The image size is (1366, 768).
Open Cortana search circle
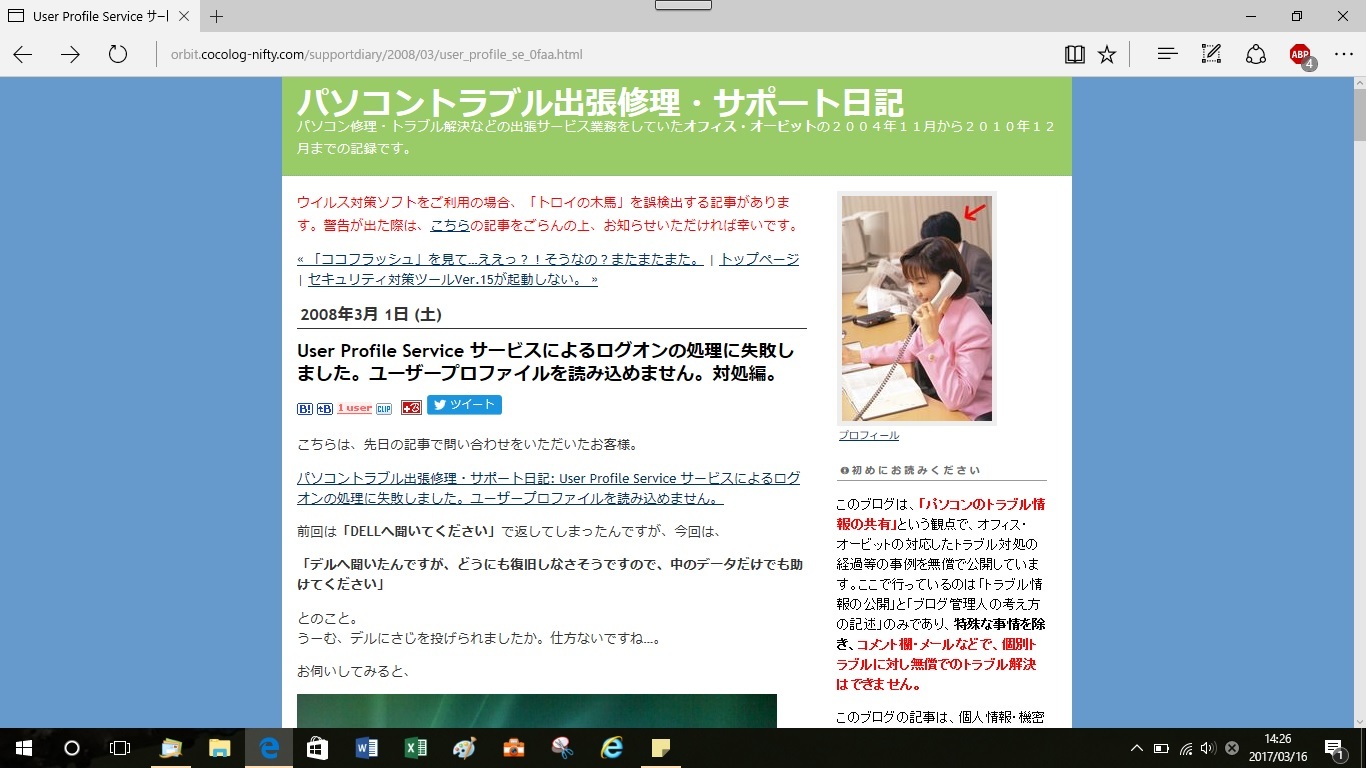[72, 748]
